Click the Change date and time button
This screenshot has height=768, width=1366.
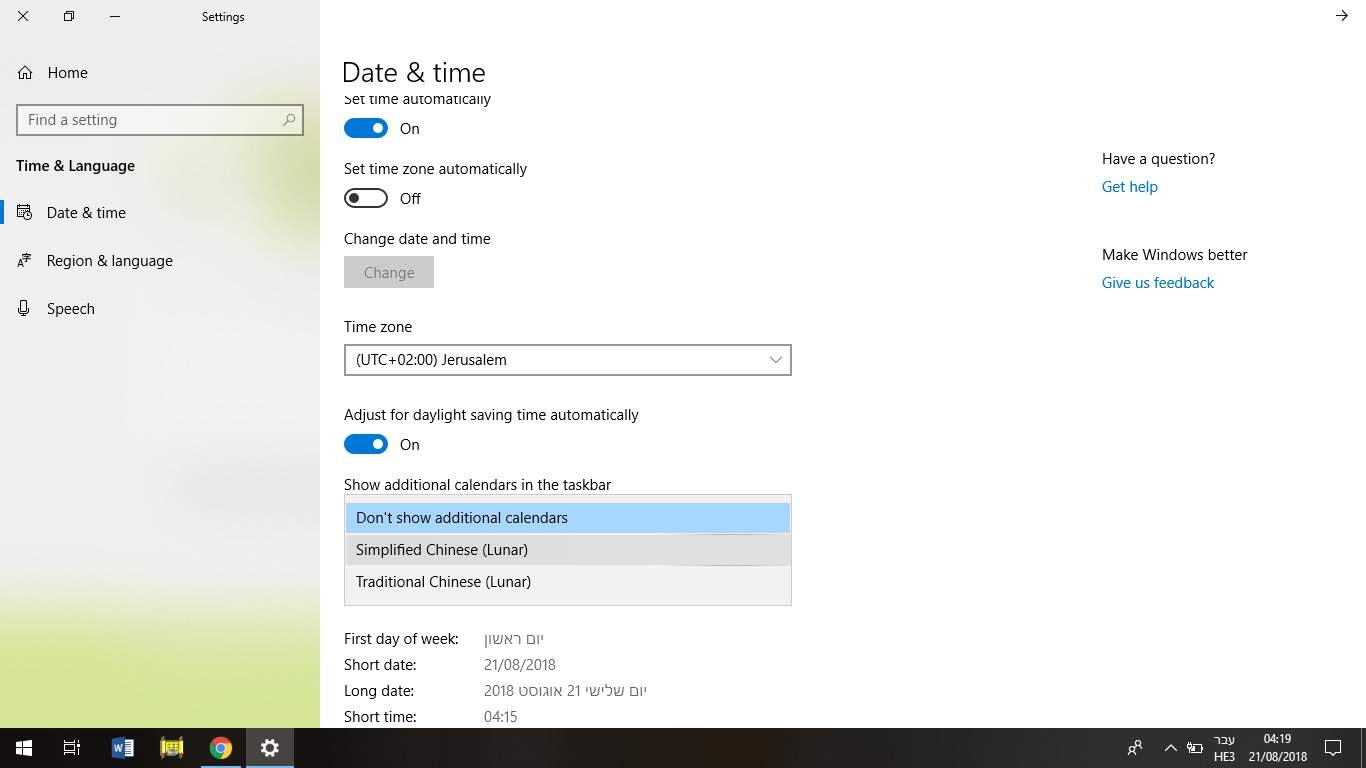coord(389,272)
